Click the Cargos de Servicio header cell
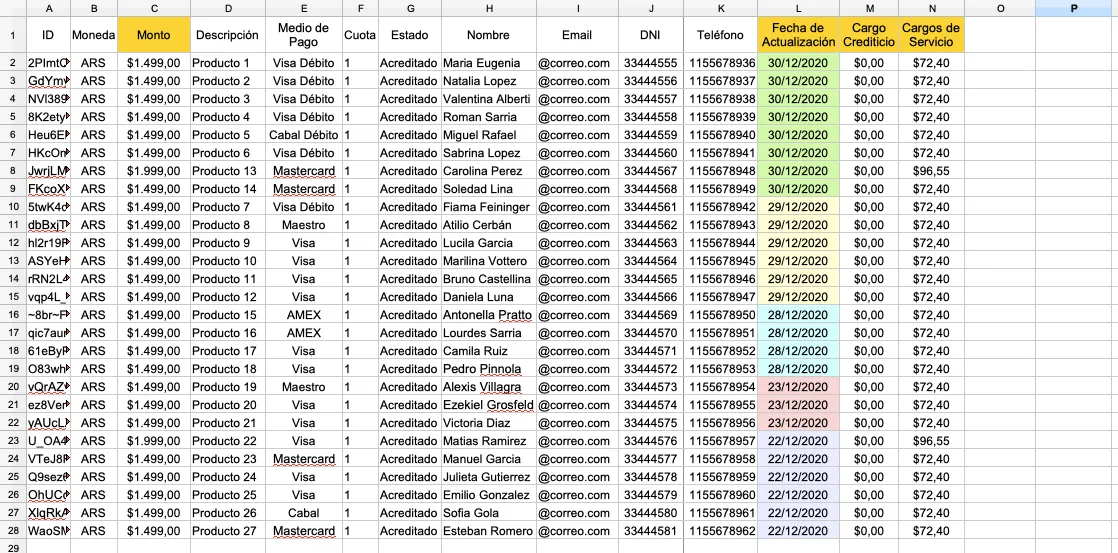Image resolution: width=1118 pixels, height=553 pixels. [x=930, y=35]
